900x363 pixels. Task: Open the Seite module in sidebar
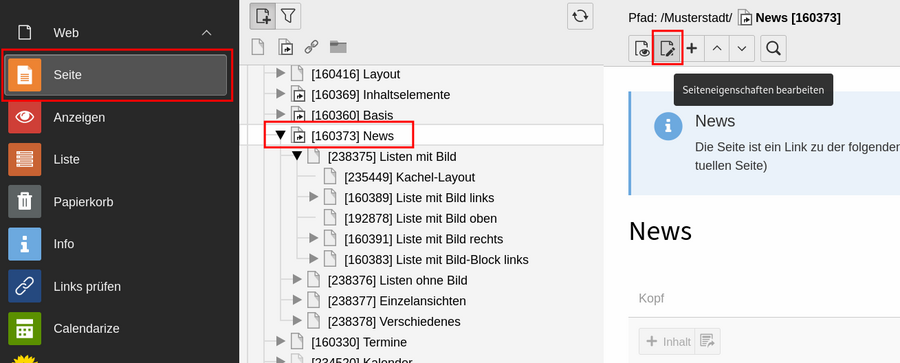[117, 75]
